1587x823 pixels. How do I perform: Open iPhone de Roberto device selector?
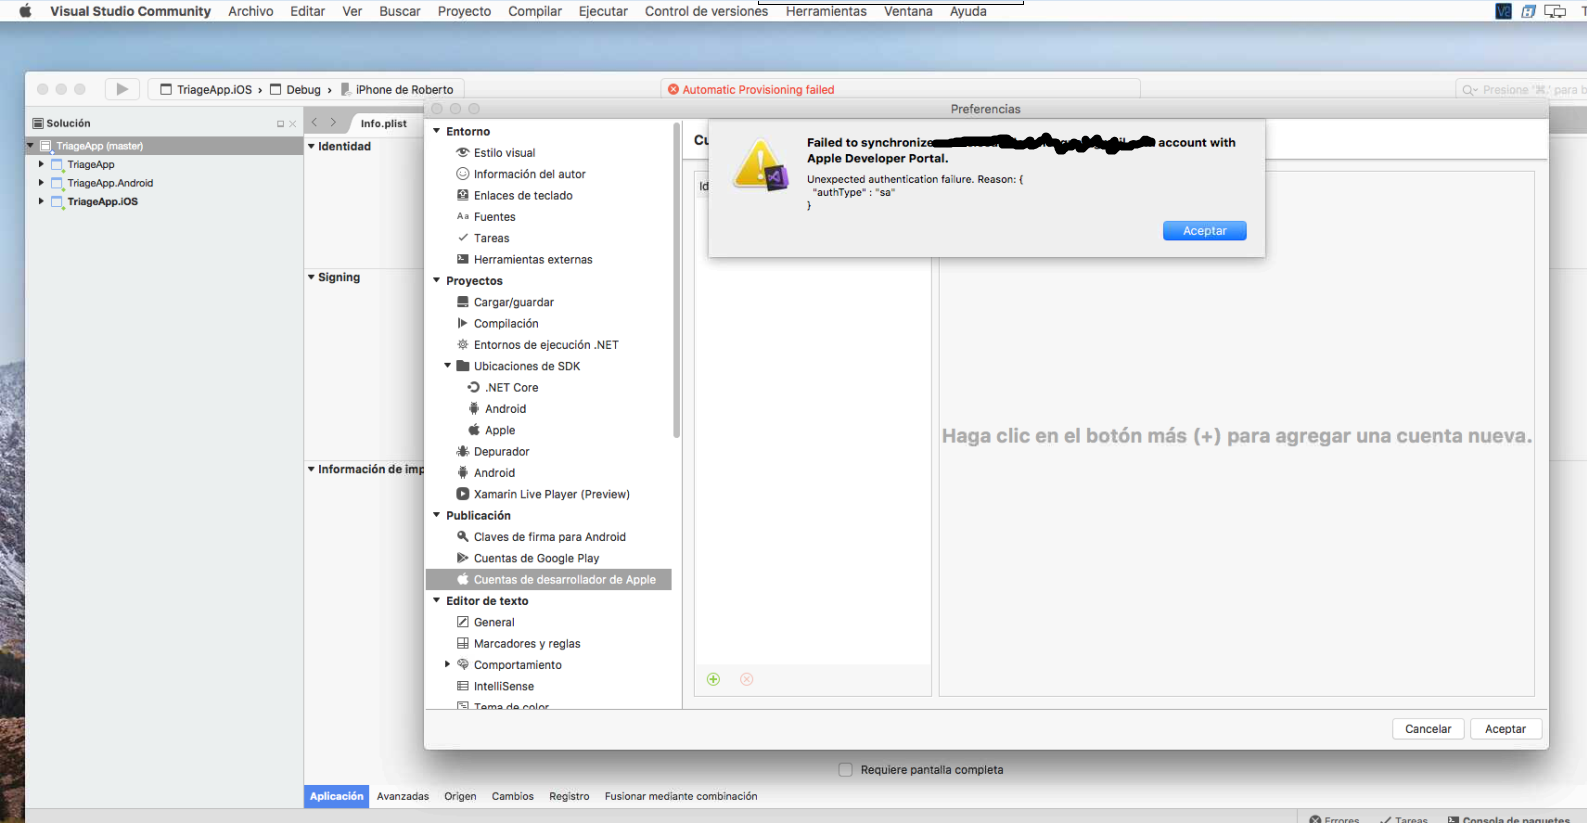(x=397, y=90)
